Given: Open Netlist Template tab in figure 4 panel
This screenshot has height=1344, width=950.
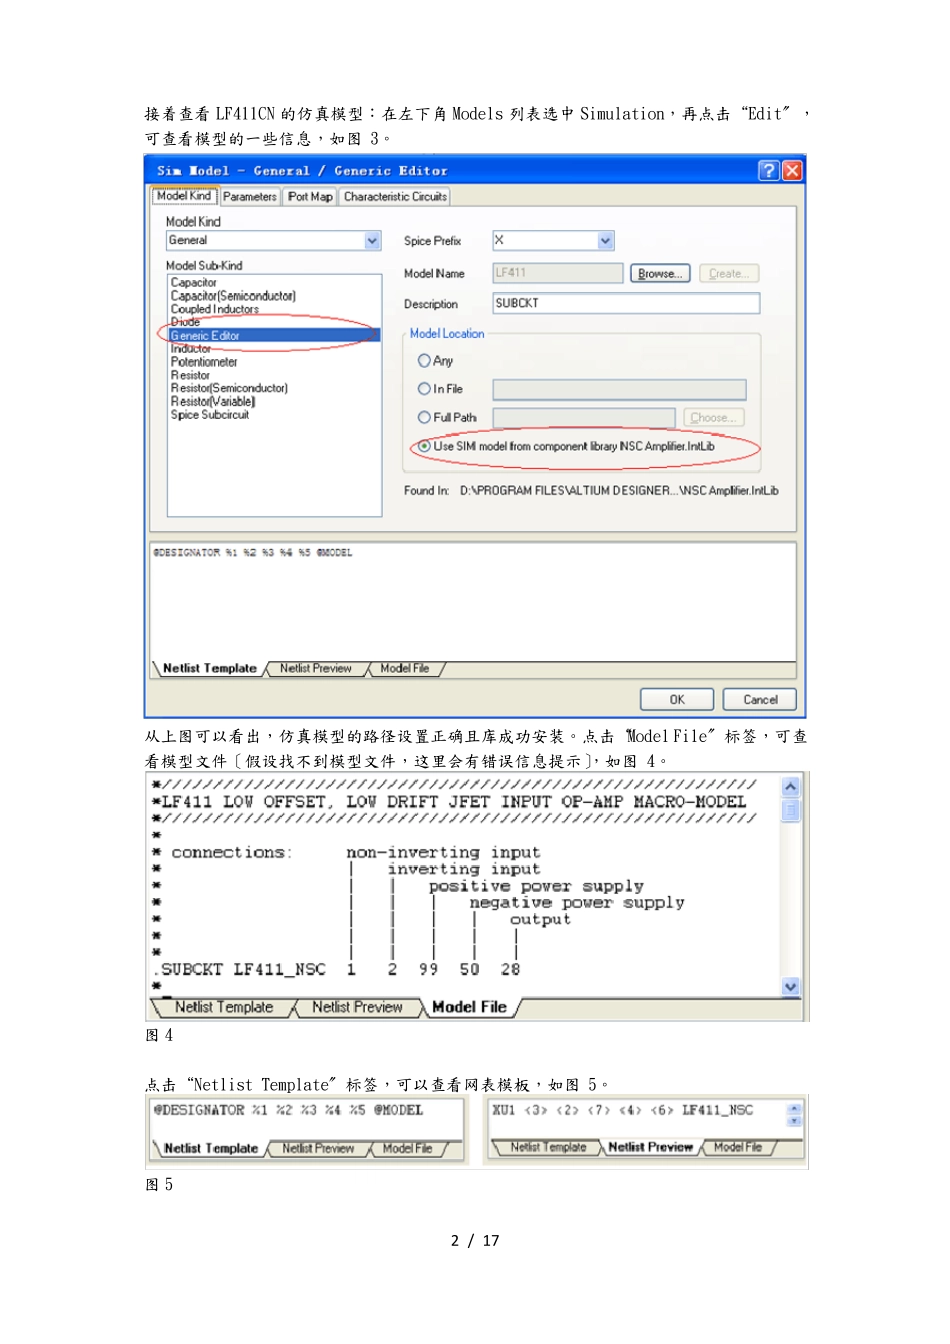Looking at the screenshot, I should 224,1007.
